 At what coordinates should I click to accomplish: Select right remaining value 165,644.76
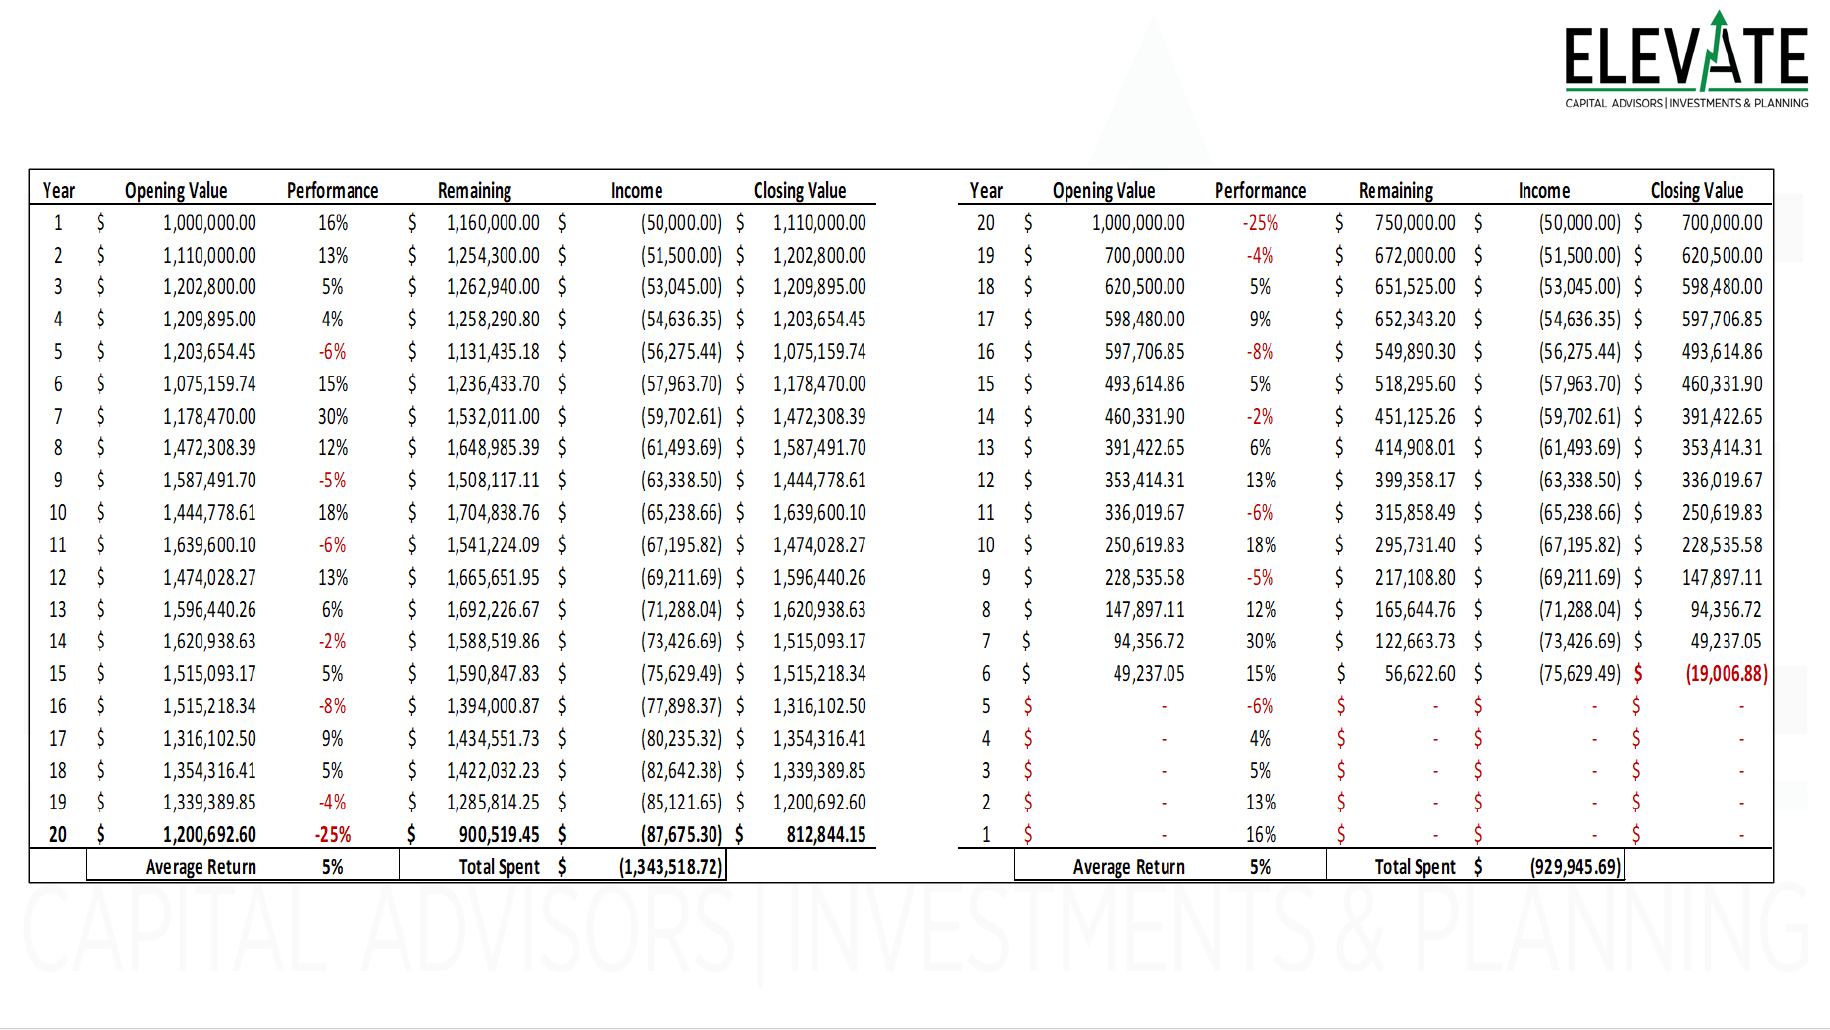[x=1415, y=610]
